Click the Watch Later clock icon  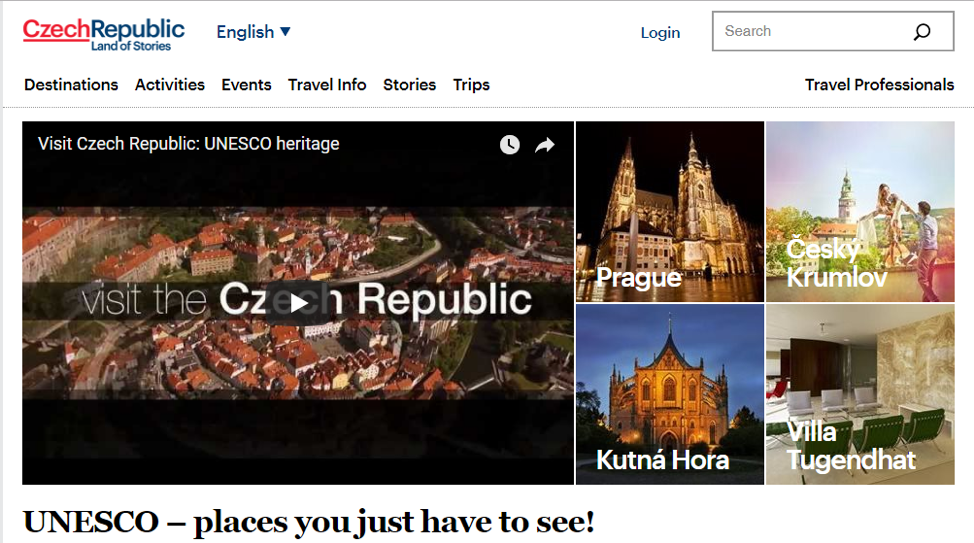509,145
